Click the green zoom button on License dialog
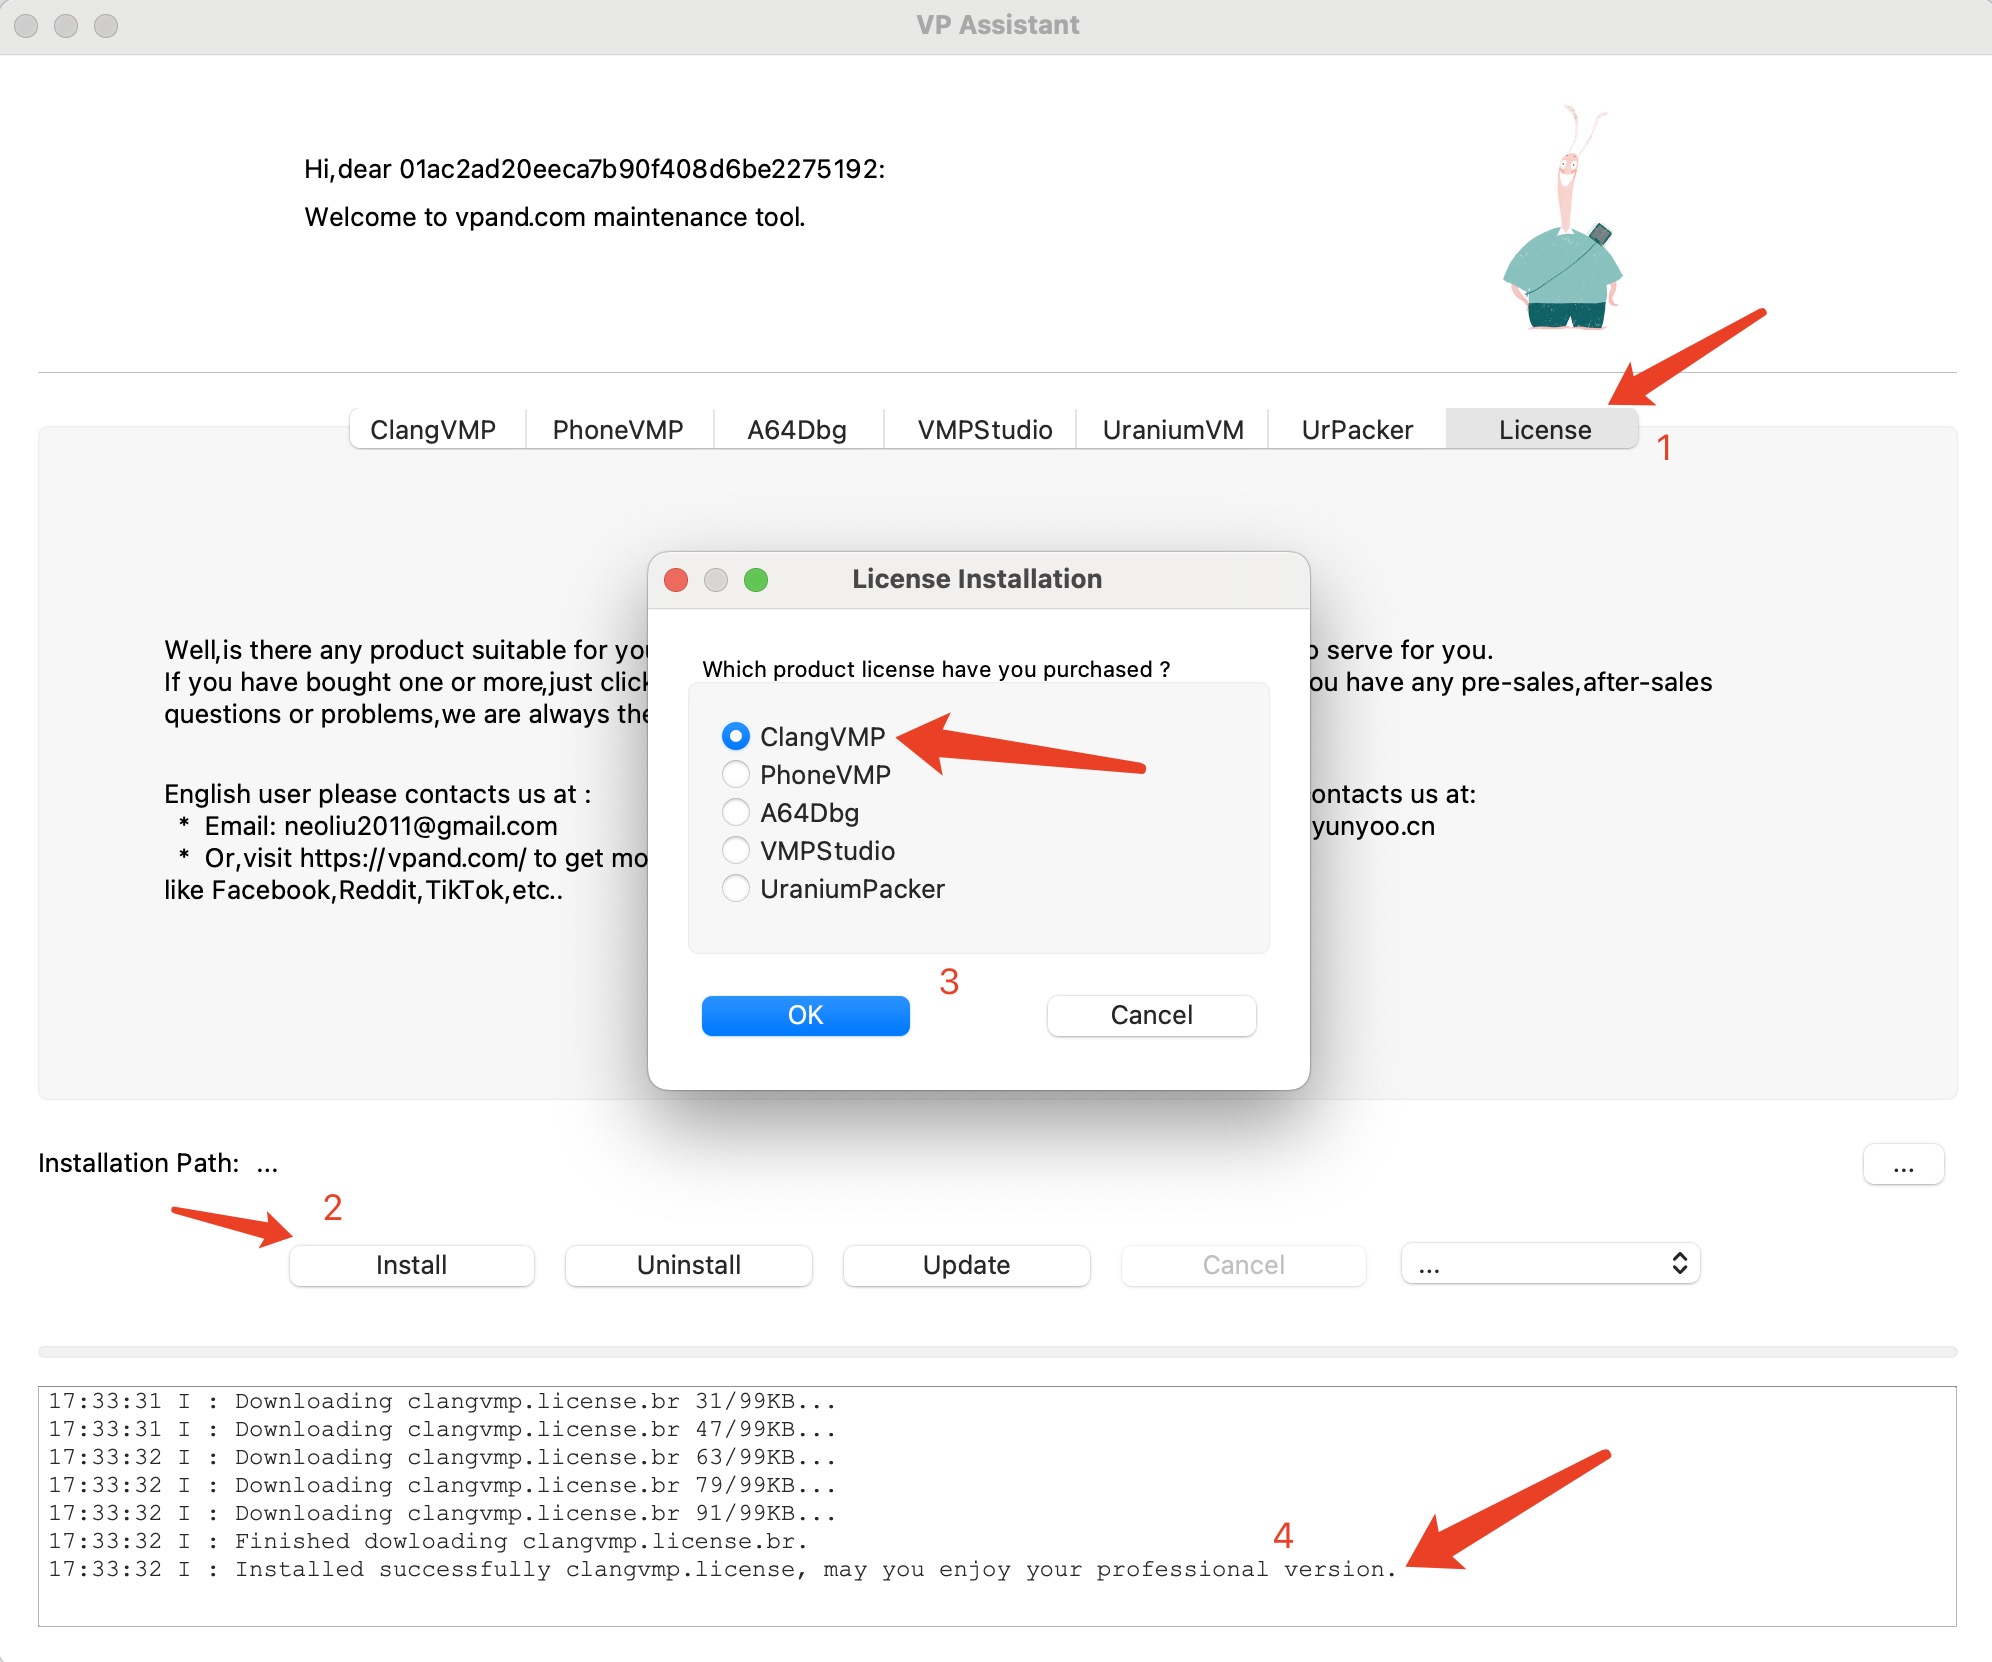 pyautogui.click(x=756, y=580)
